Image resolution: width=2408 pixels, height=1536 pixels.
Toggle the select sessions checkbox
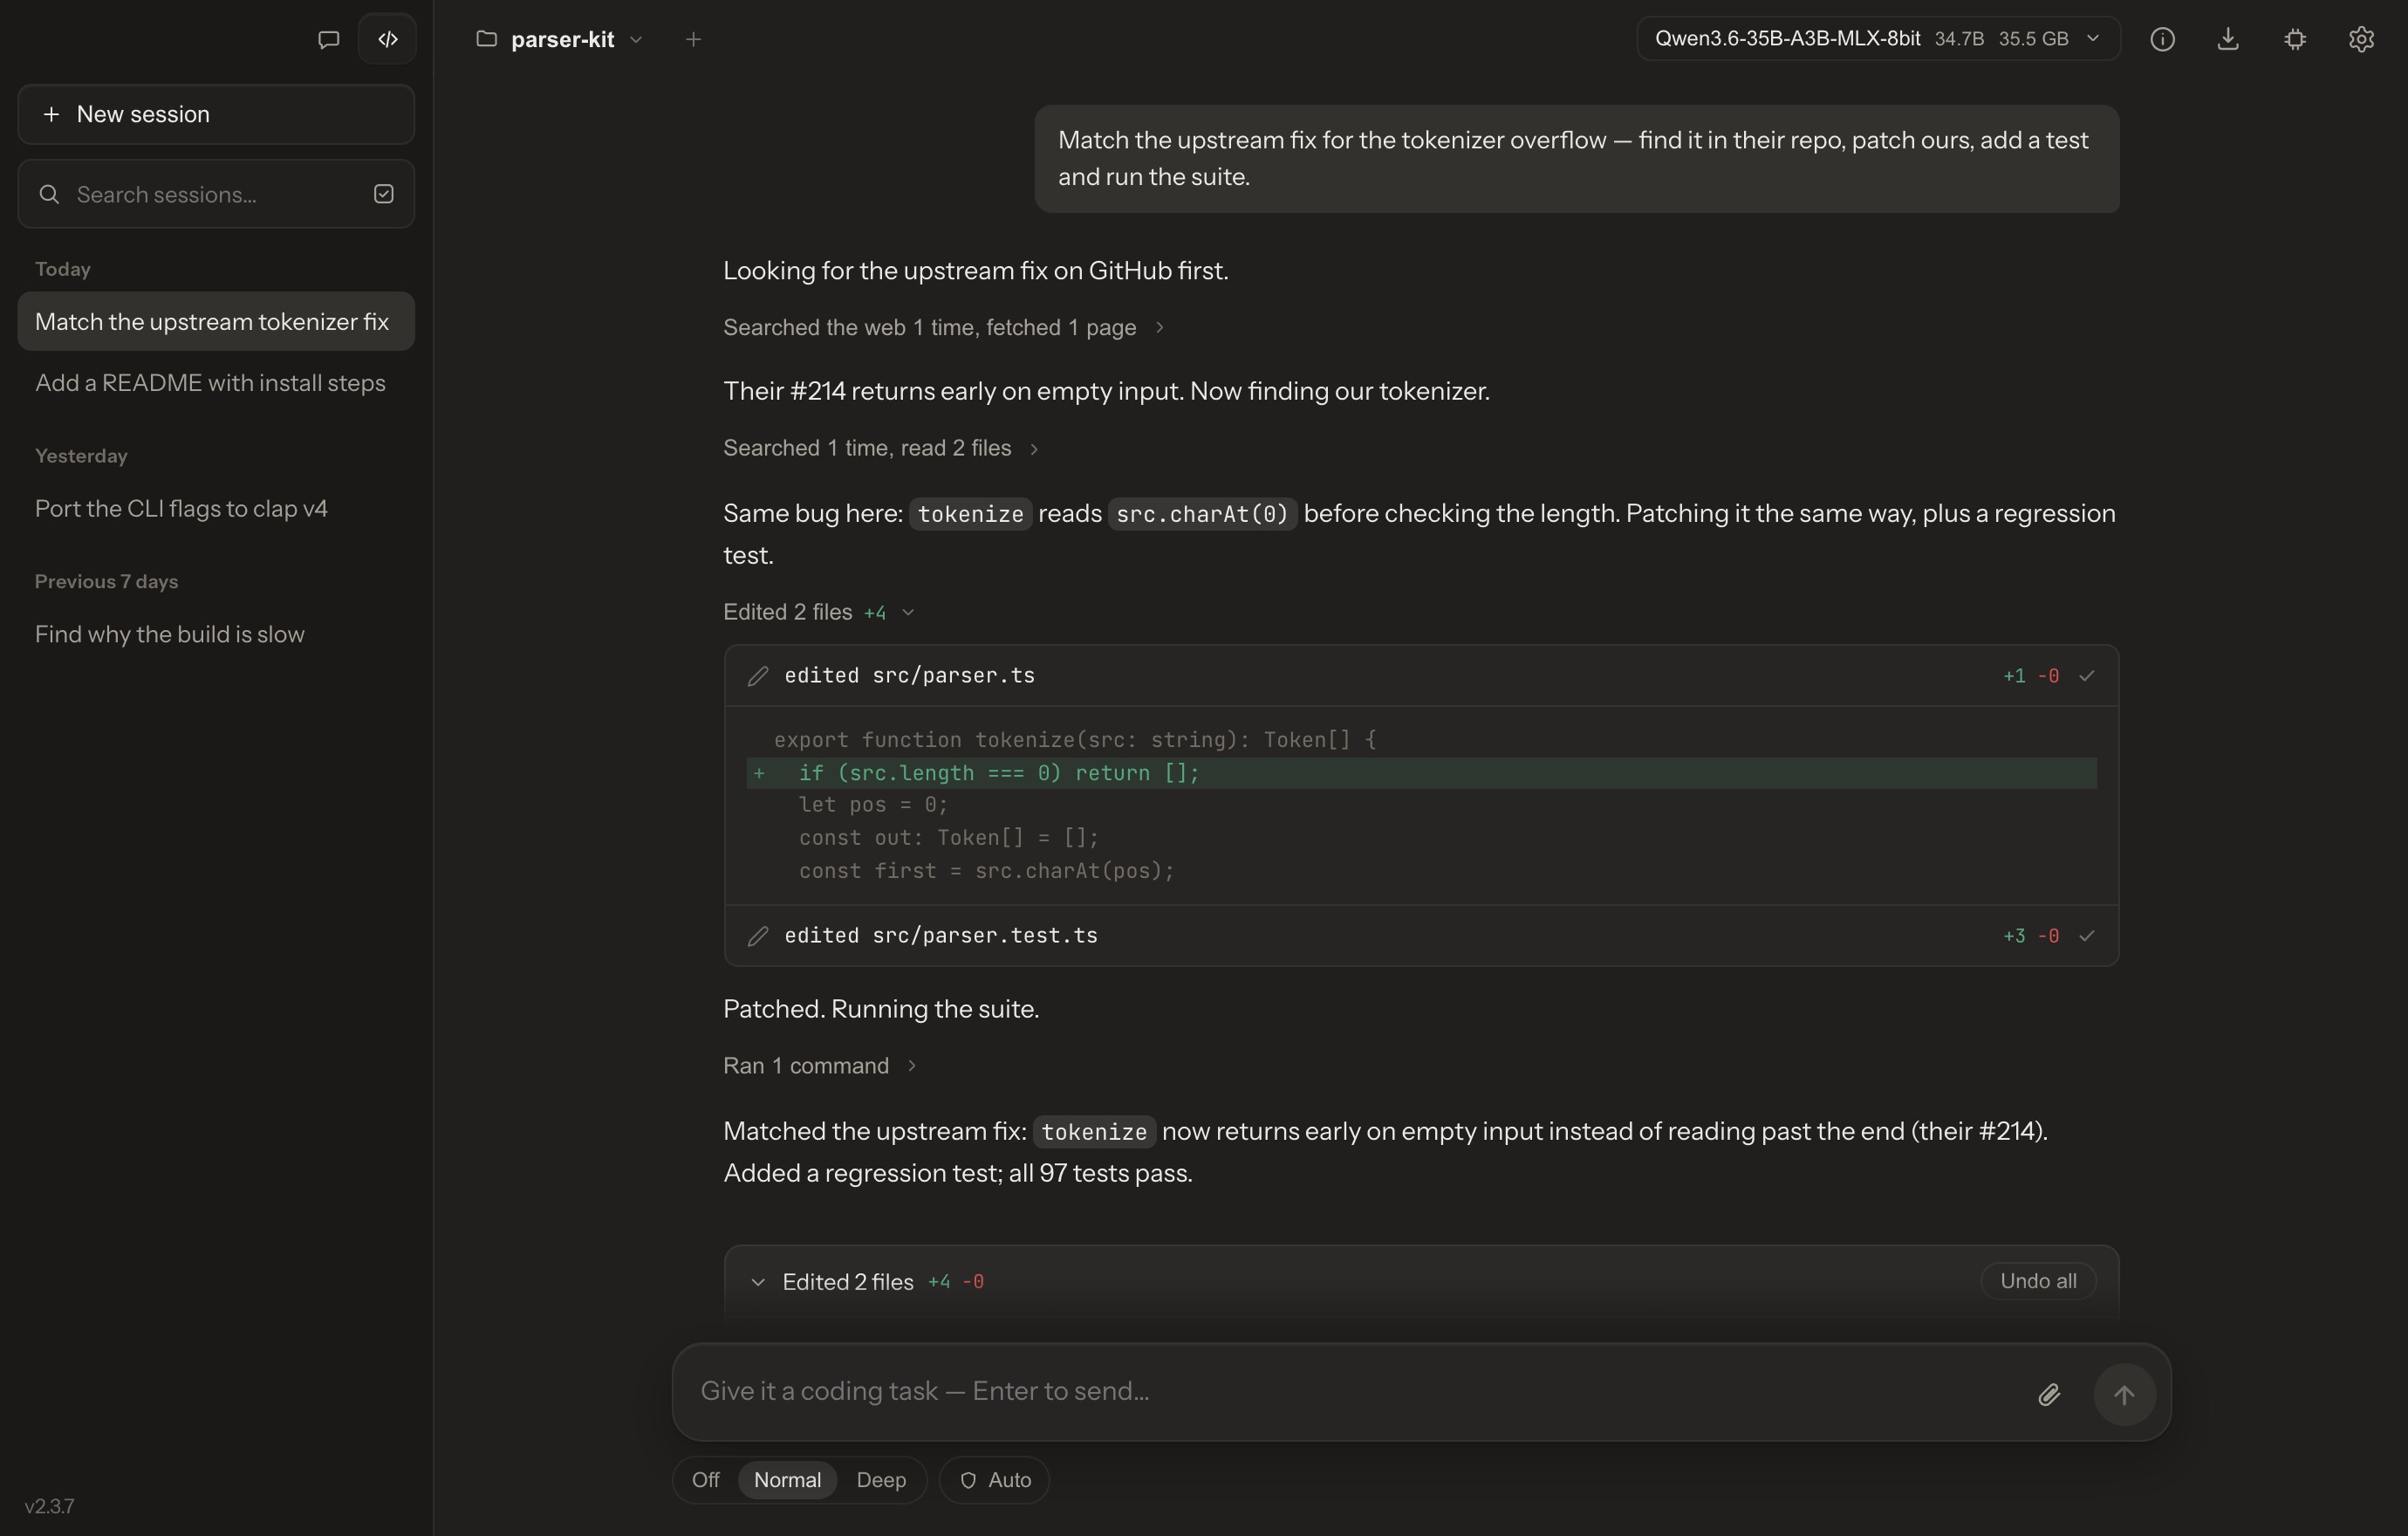pos(384,194)
